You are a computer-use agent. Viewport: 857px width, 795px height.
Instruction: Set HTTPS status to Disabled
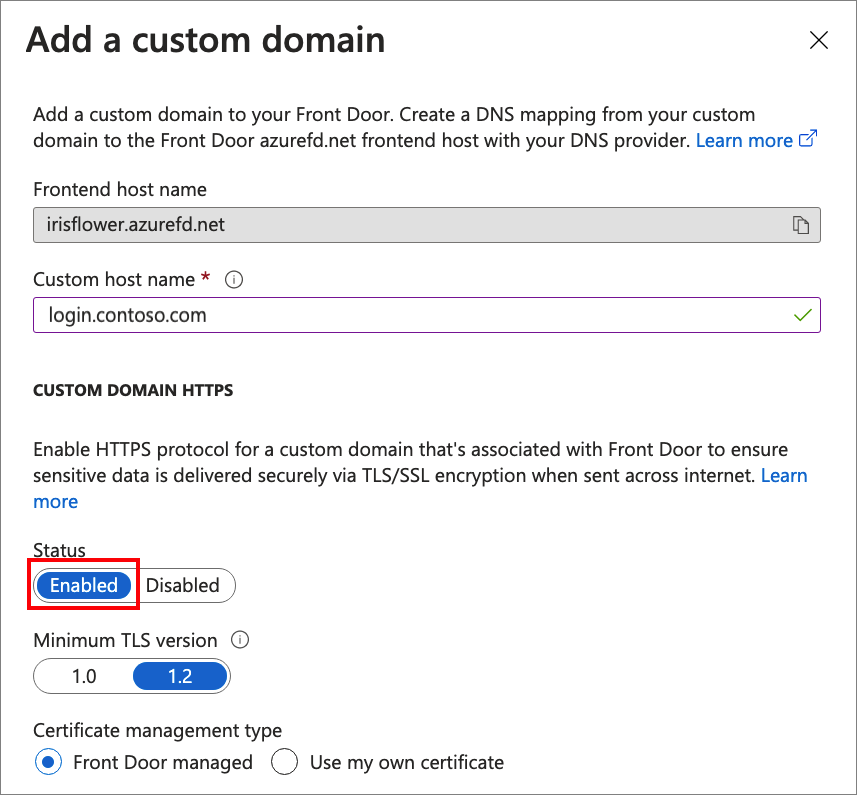[183, 585]
